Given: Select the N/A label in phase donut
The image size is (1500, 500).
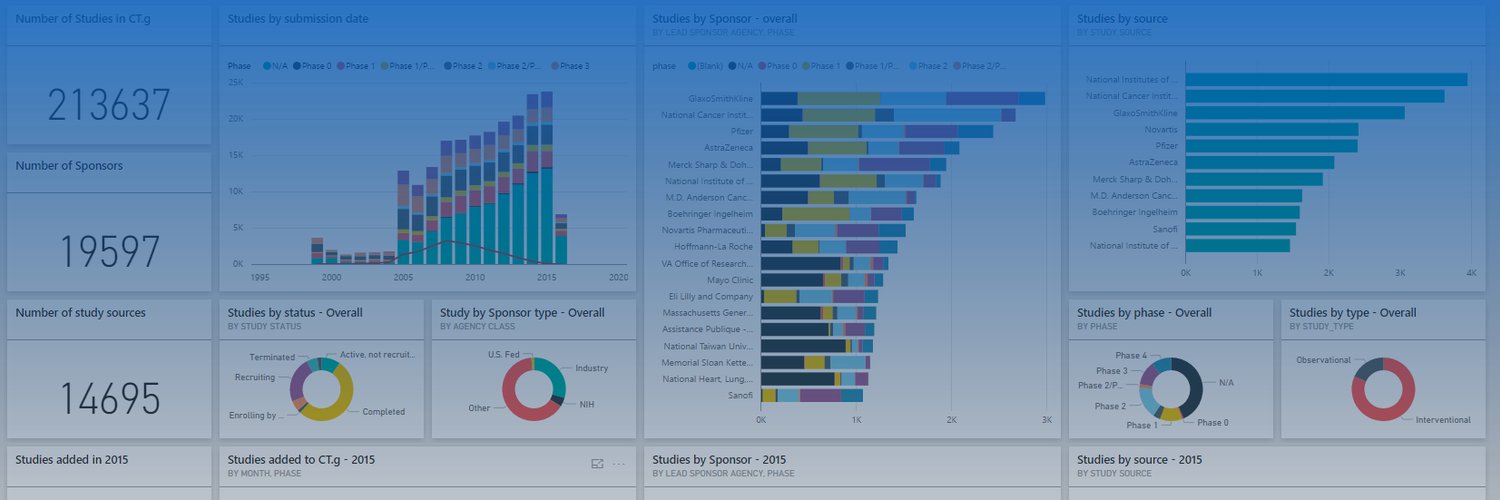Looking at the screenshot, I should tap(1226, 382).
